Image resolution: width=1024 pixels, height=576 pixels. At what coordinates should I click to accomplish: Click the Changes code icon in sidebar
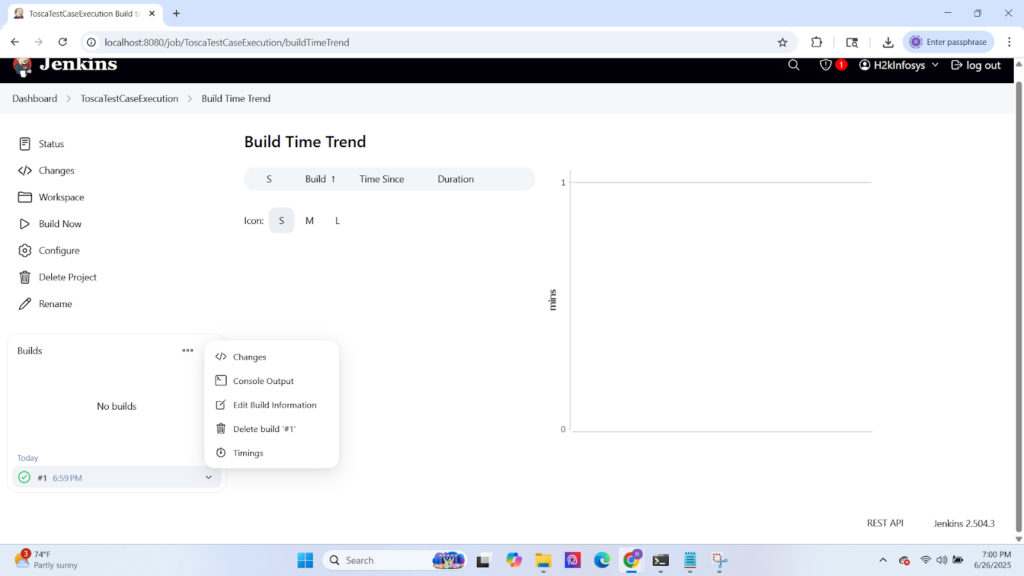[24, 170]
